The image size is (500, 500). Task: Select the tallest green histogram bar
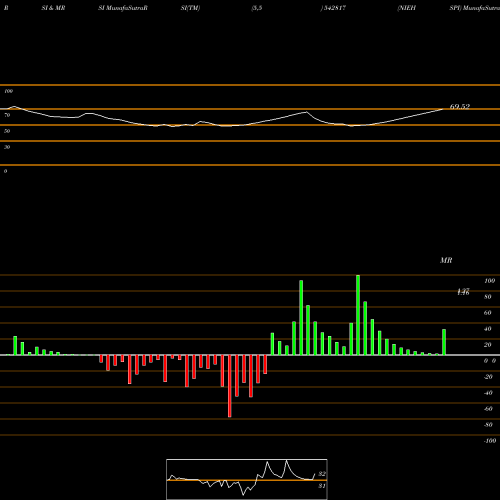click(358, 315)
